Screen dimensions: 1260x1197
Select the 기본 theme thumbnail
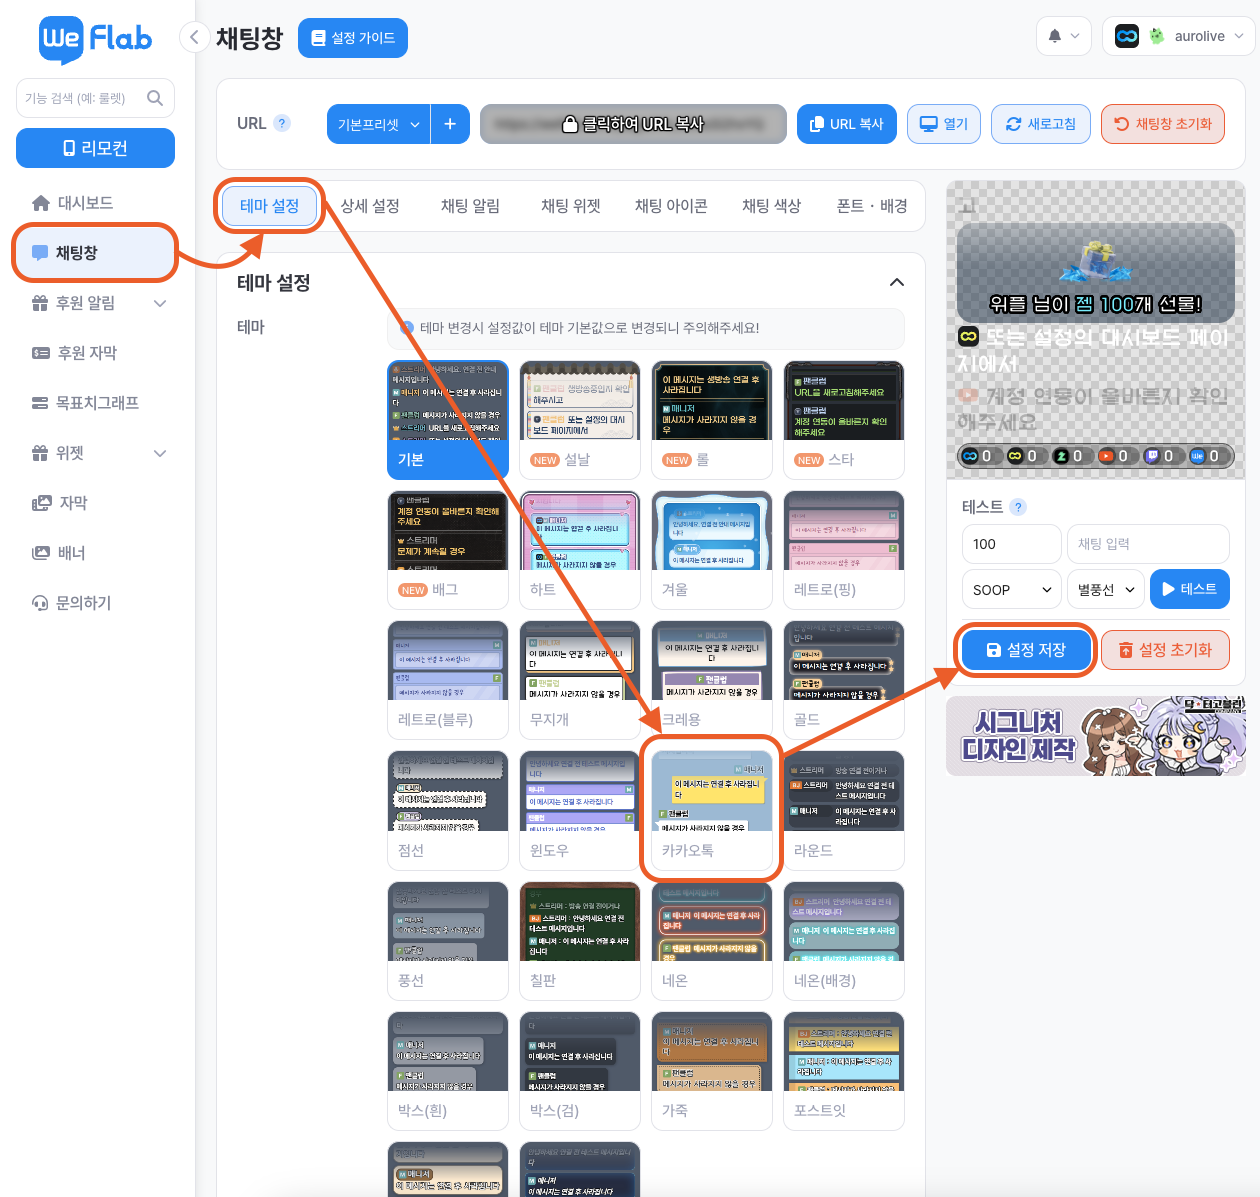(448, 420)
